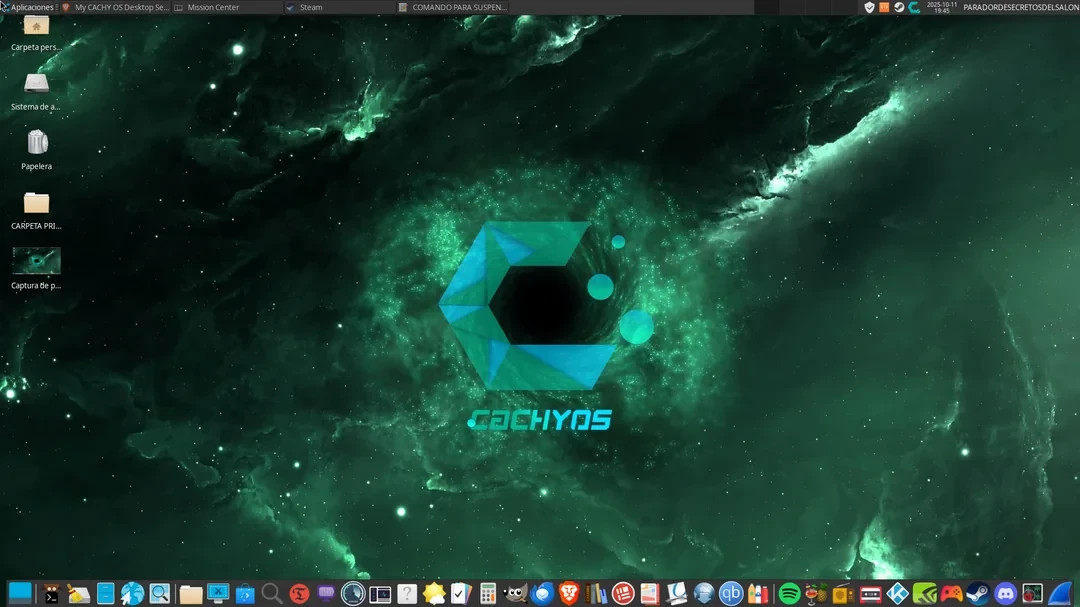
Task: Open the Aplicaciones menu
Action: 28,7
